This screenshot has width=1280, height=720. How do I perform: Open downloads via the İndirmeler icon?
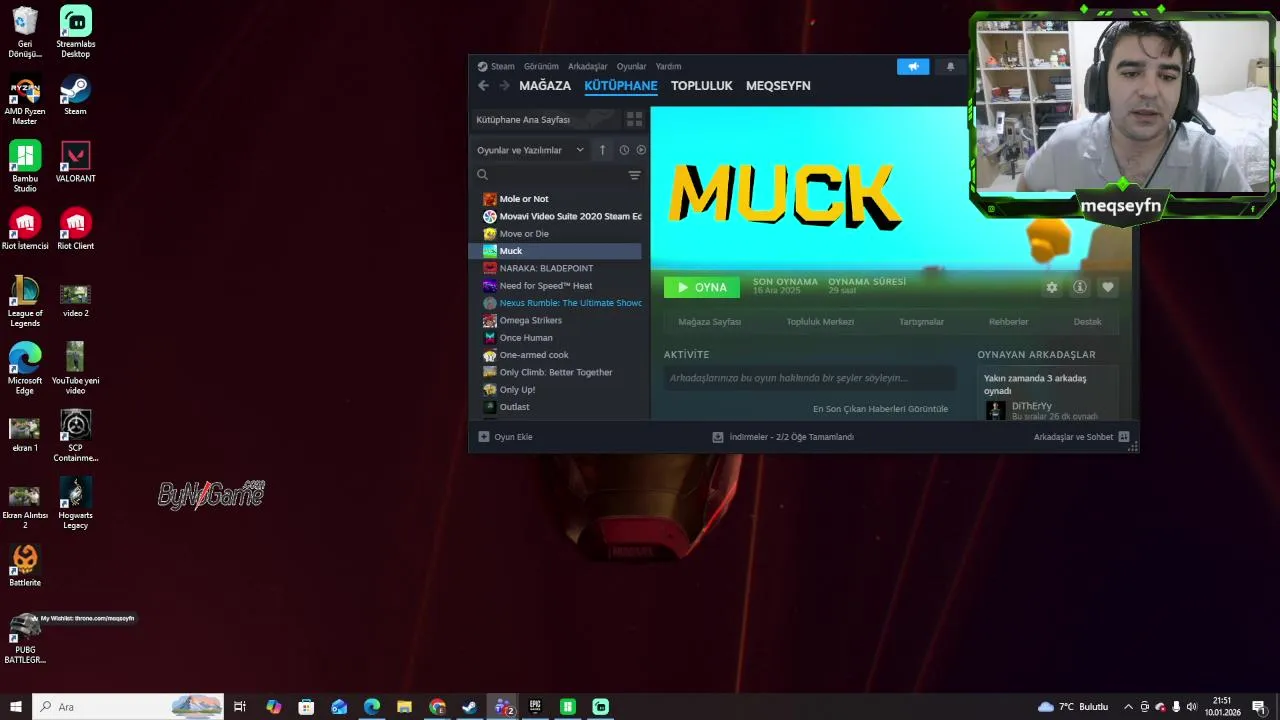717,437
